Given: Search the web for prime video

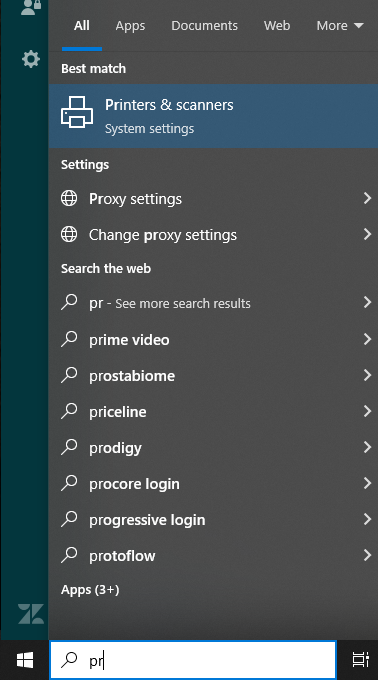Looking at the screenshot, I should tap(213, 339).
